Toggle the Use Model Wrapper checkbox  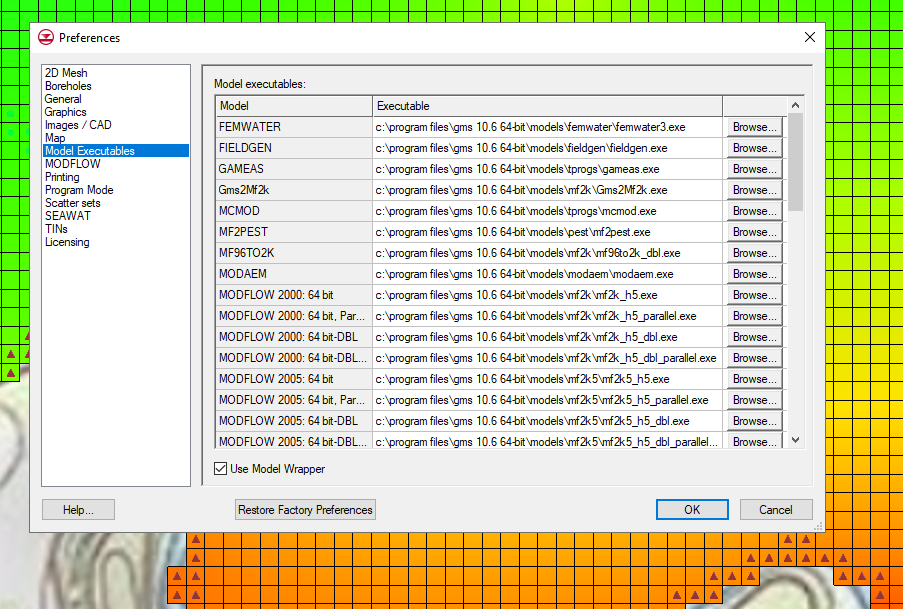point(221,469)
